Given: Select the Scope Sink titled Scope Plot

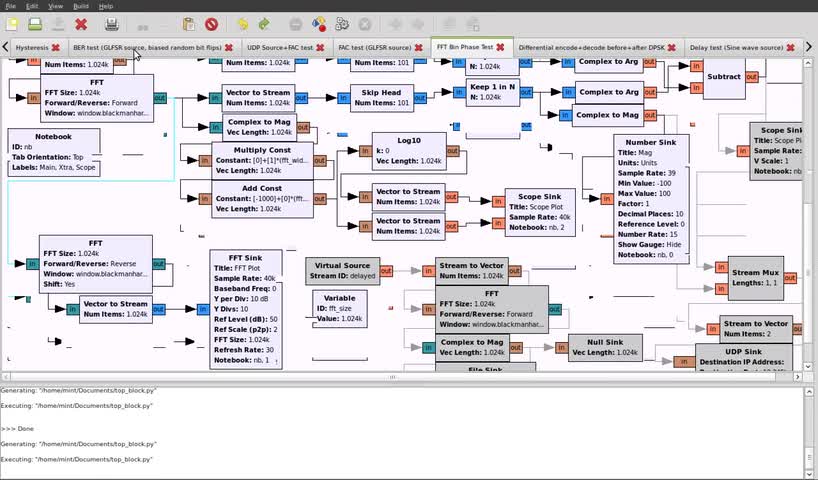Looking at the screenshot, I should click(x=540, y=212).
